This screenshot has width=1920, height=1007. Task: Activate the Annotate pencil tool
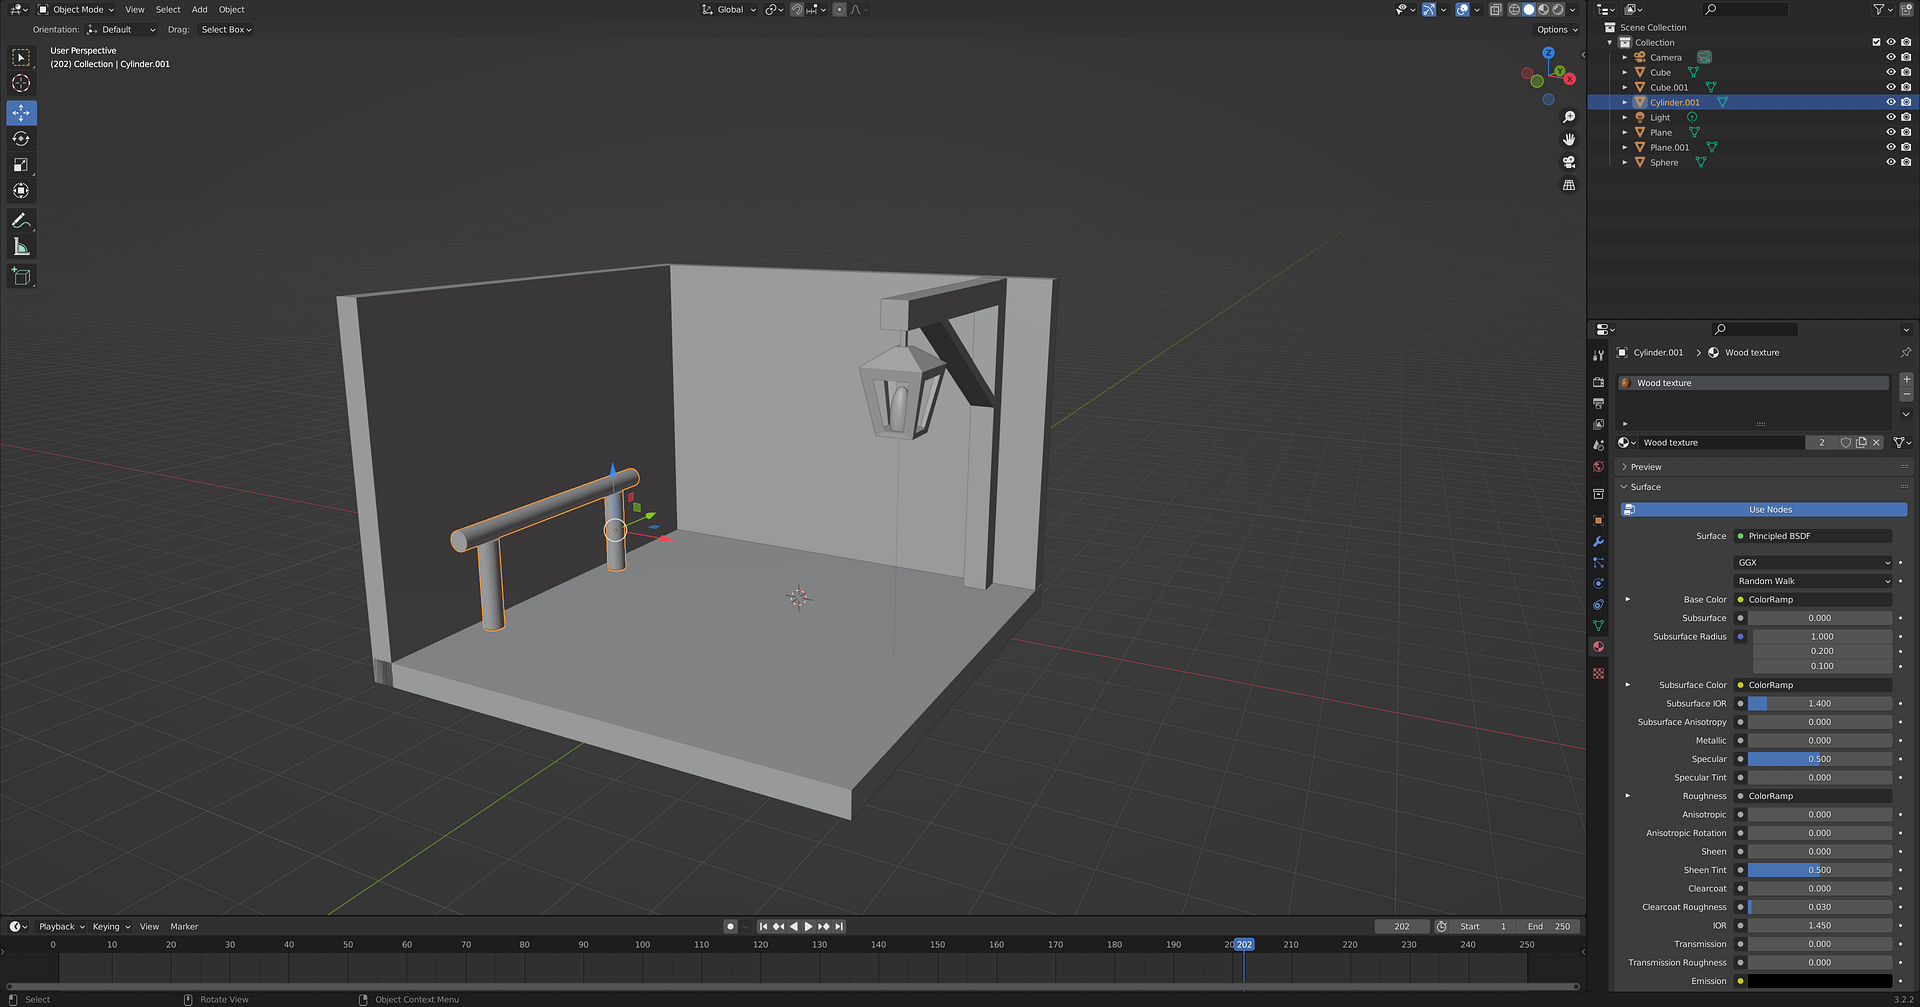[21, 221]
